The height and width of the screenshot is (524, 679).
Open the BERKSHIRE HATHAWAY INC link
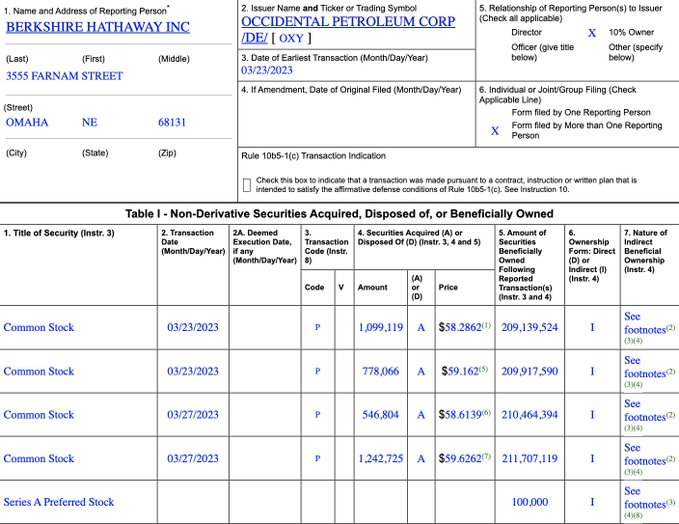(97, 27)
